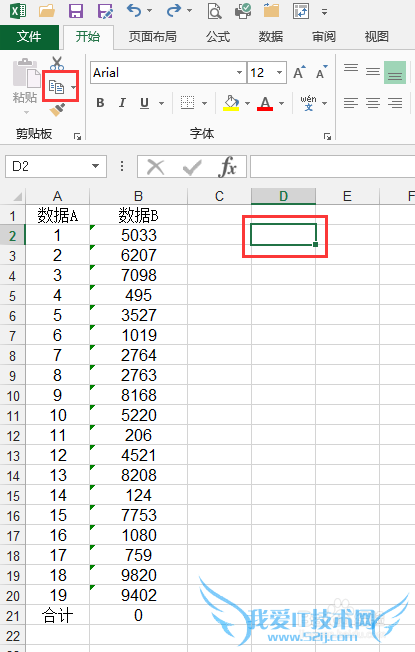Expand fill color dropdown arrow

[247, 103]
